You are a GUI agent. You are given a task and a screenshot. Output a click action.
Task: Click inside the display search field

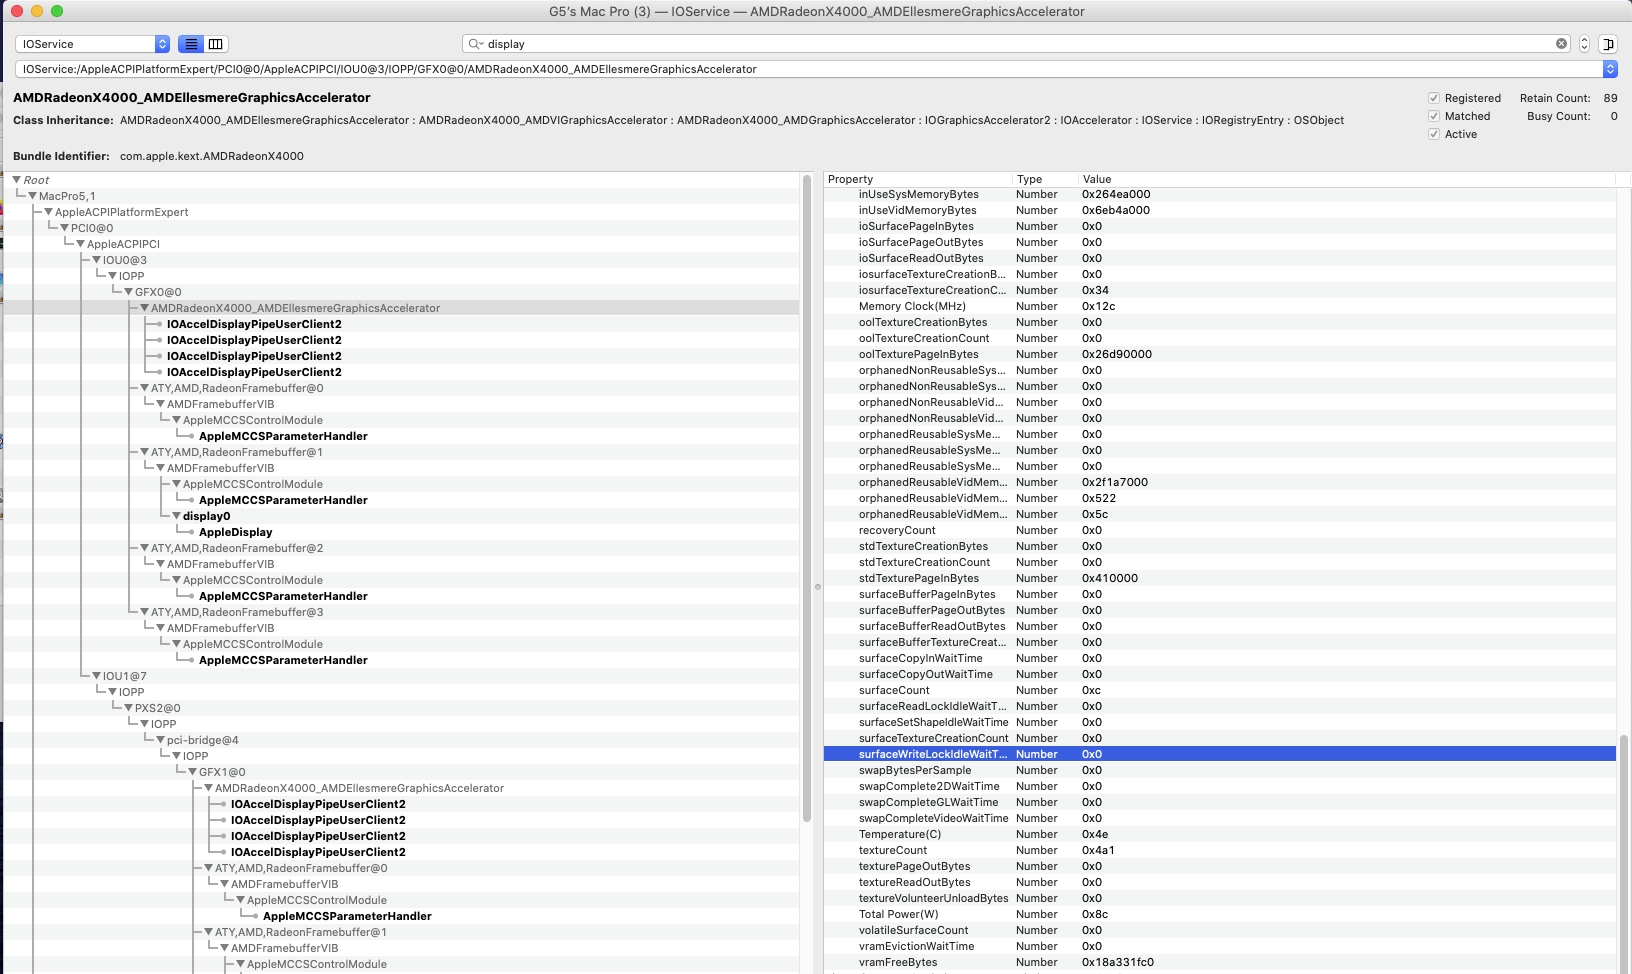click(x=1015, y=44)
